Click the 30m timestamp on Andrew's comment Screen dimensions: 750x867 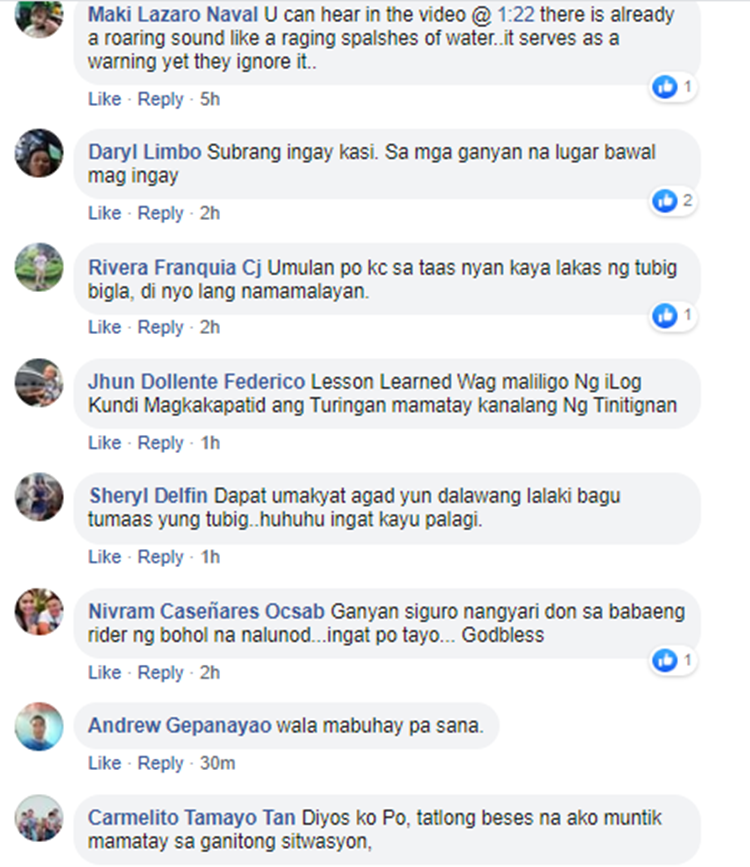coord(217,763)
